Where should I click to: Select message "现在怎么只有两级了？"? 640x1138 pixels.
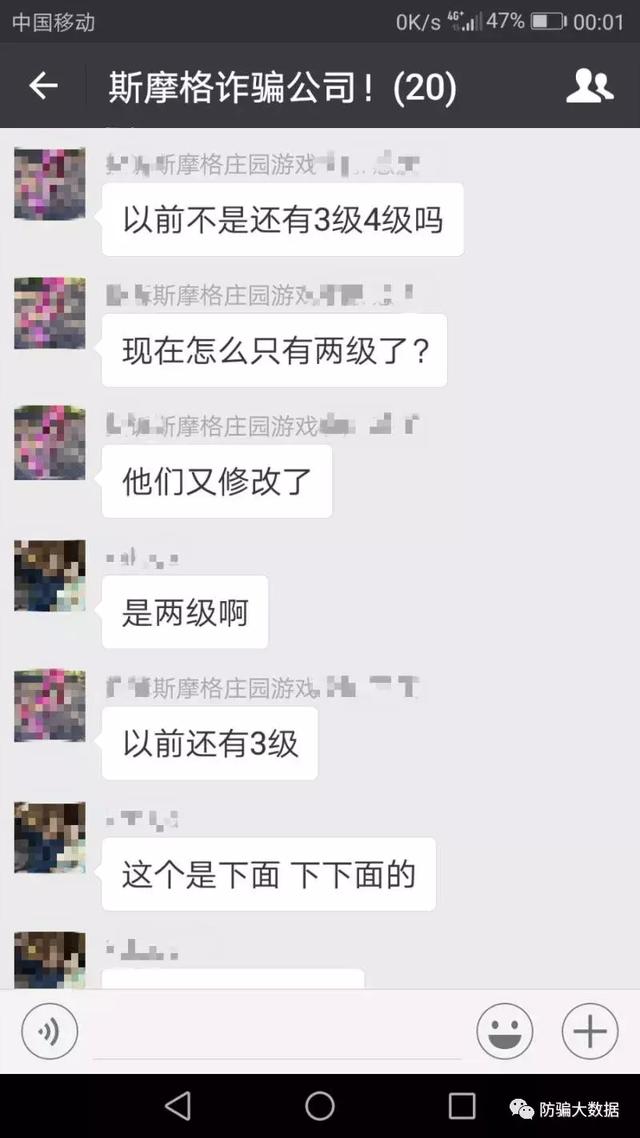[x=274, y=351]
